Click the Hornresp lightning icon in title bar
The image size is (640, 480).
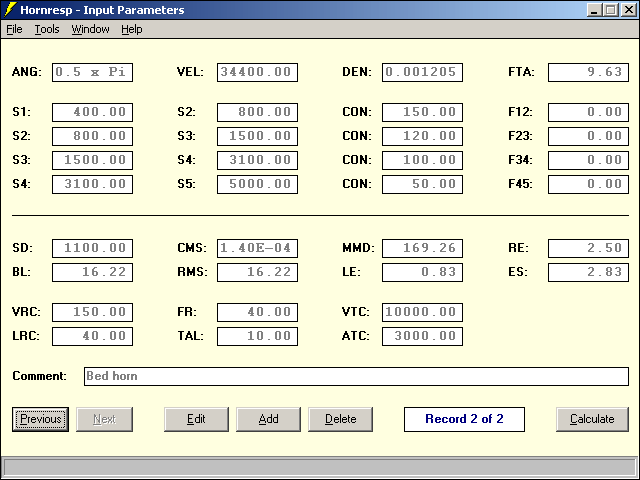coord(10,9)
